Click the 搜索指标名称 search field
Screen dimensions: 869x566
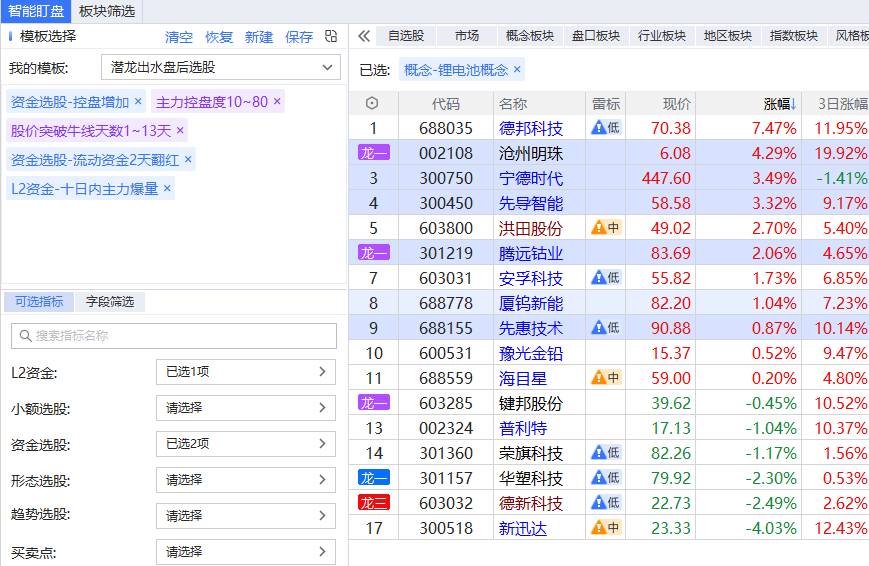(x=174, y=336)
